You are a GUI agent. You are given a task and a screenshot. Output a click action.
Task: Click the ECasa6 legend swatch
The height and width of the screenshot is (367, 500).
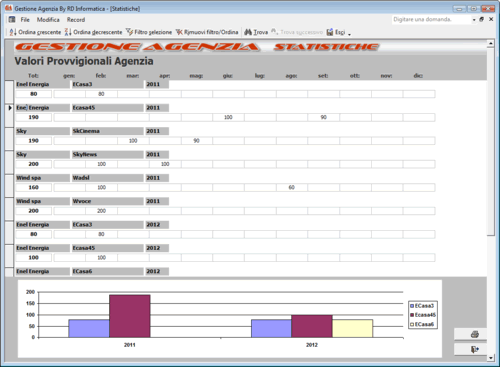click(412, 324)
